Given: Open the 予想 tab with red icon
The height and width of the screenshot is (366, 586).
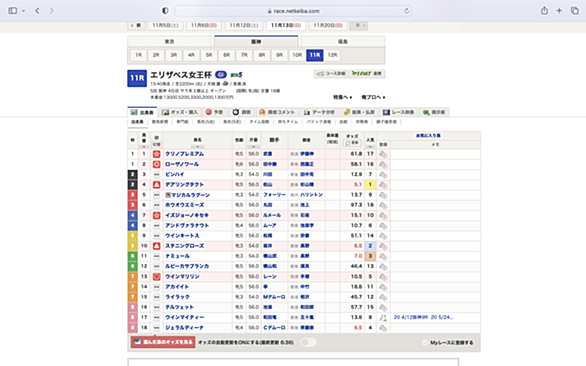Looking at the screenshot, I should [214, 112].
